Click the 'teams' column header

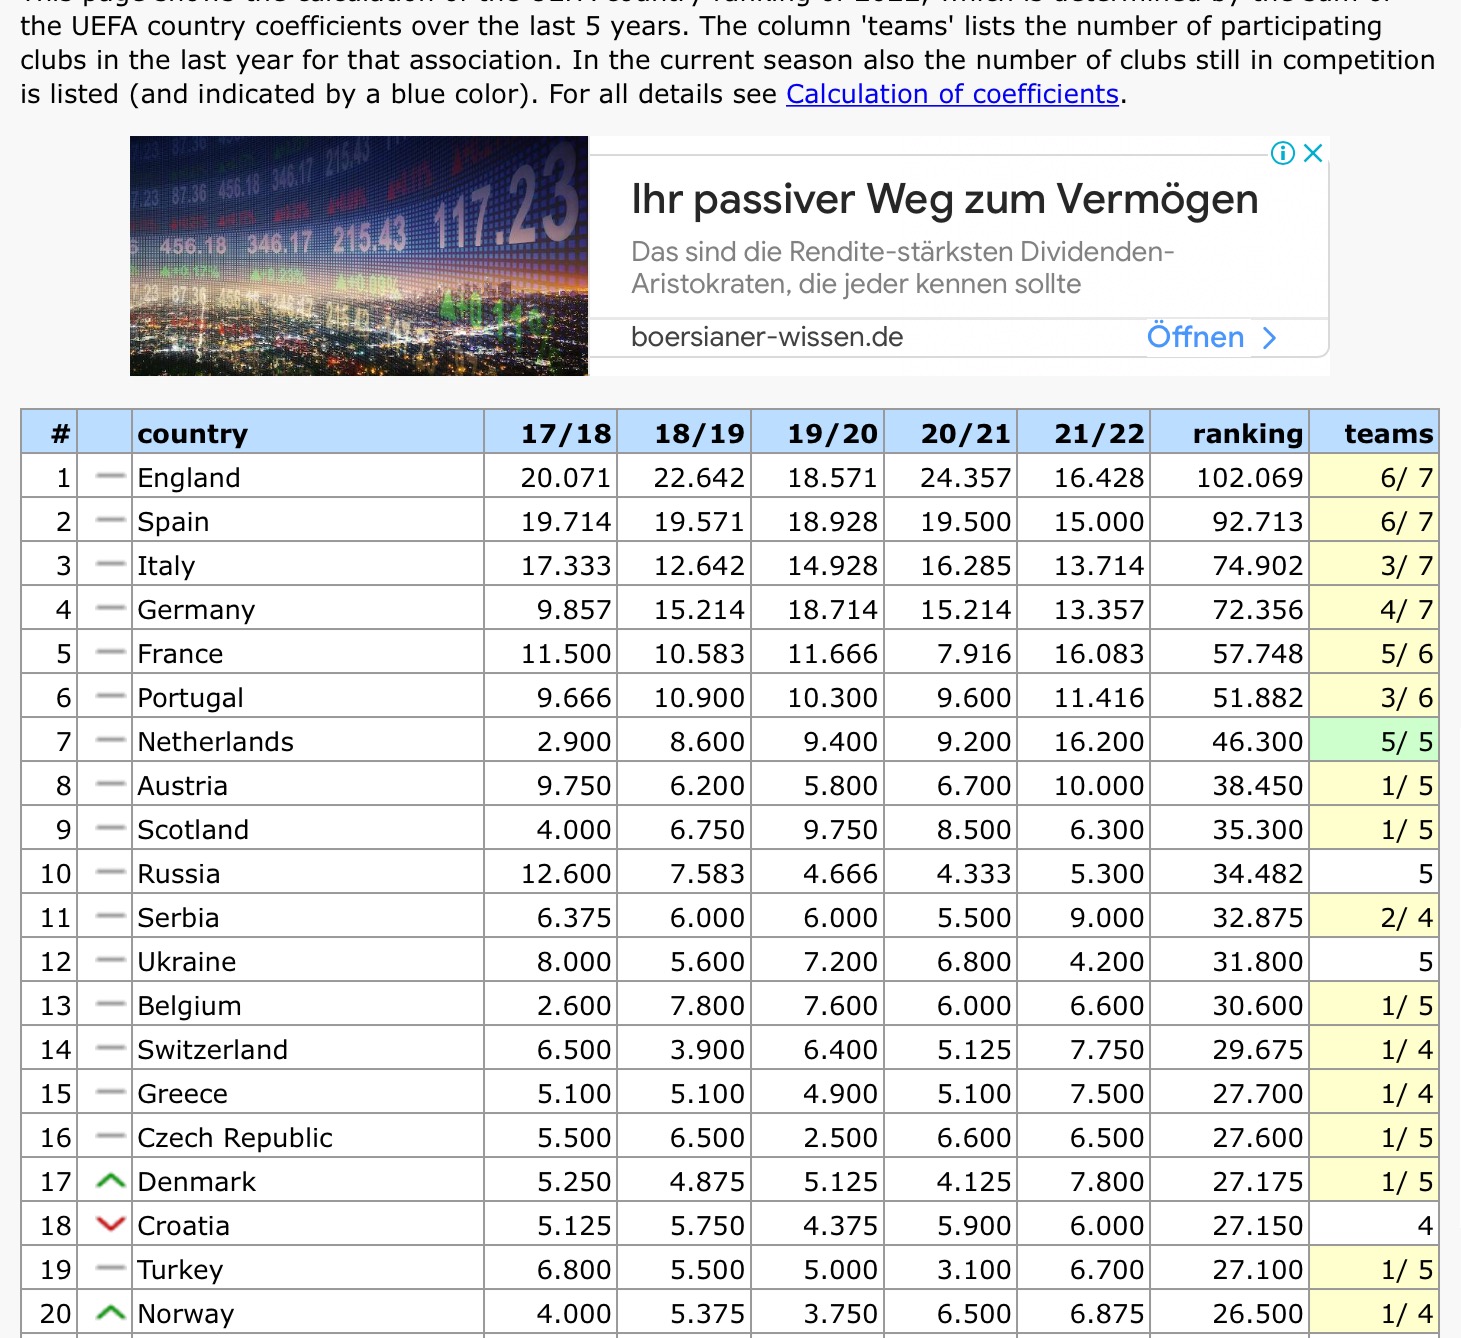coord(1387,434)
